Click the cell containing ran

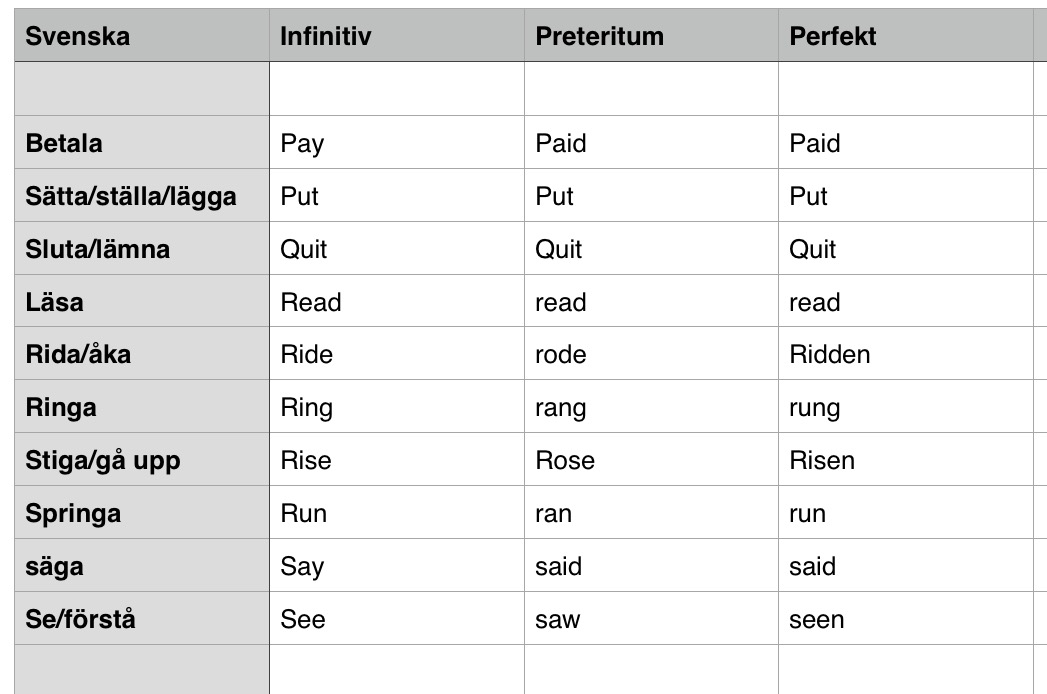coord(652,512)
